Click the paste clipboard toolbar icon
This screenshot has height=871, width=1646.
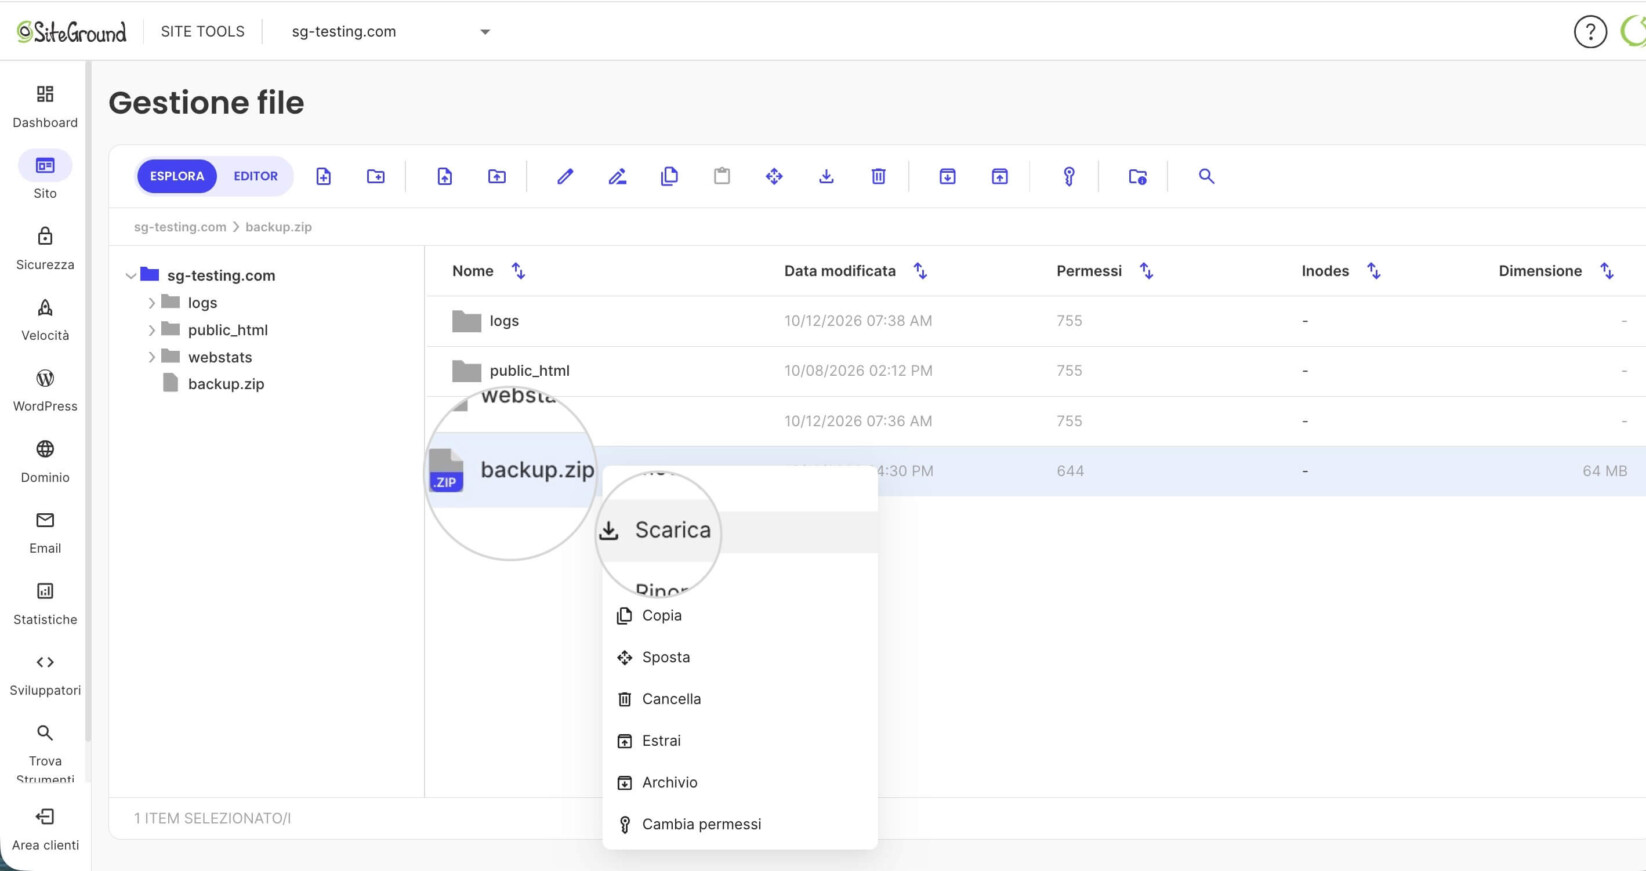[722, 176]
